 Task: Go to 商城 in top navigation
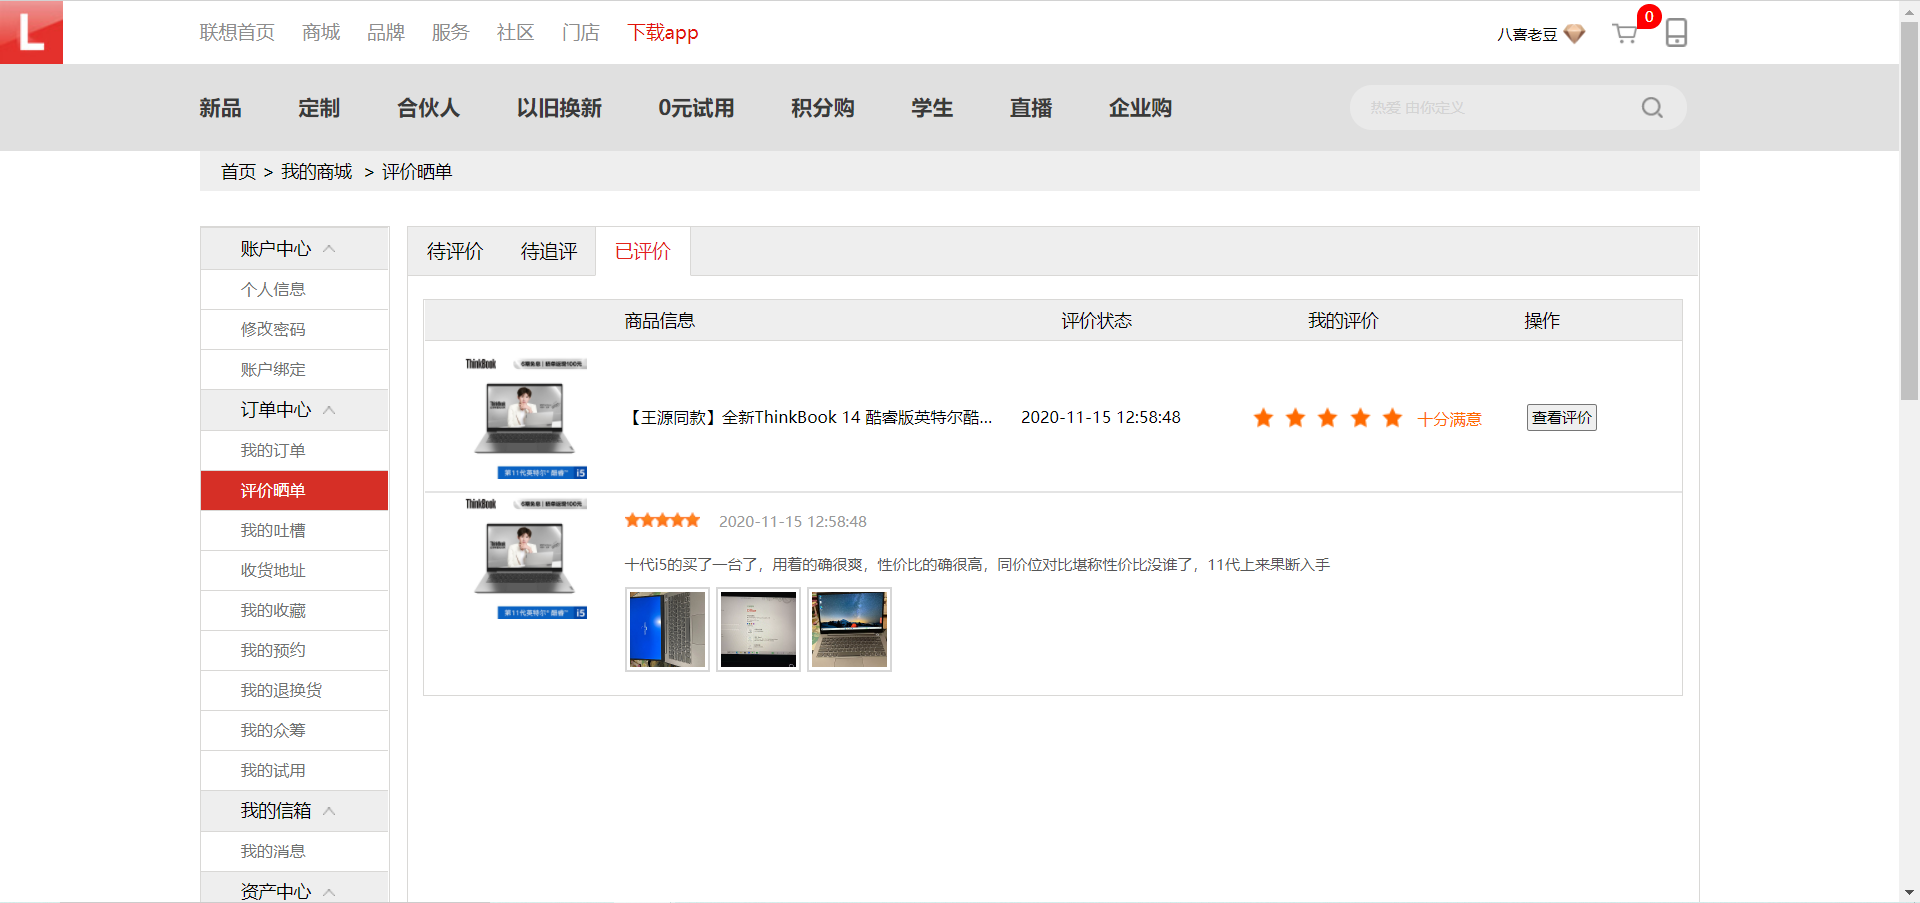pos(321,33)
